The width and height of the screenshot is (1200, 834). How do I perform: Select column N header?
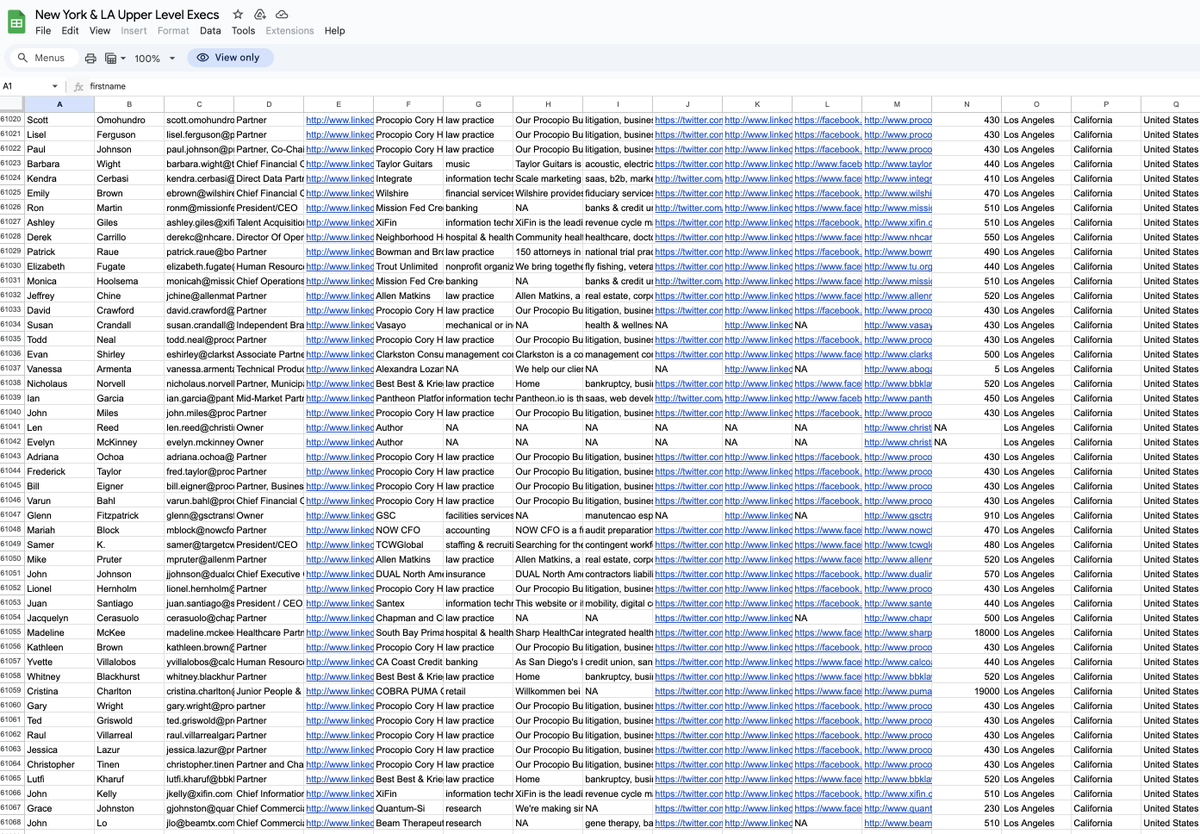pos(967,104)
